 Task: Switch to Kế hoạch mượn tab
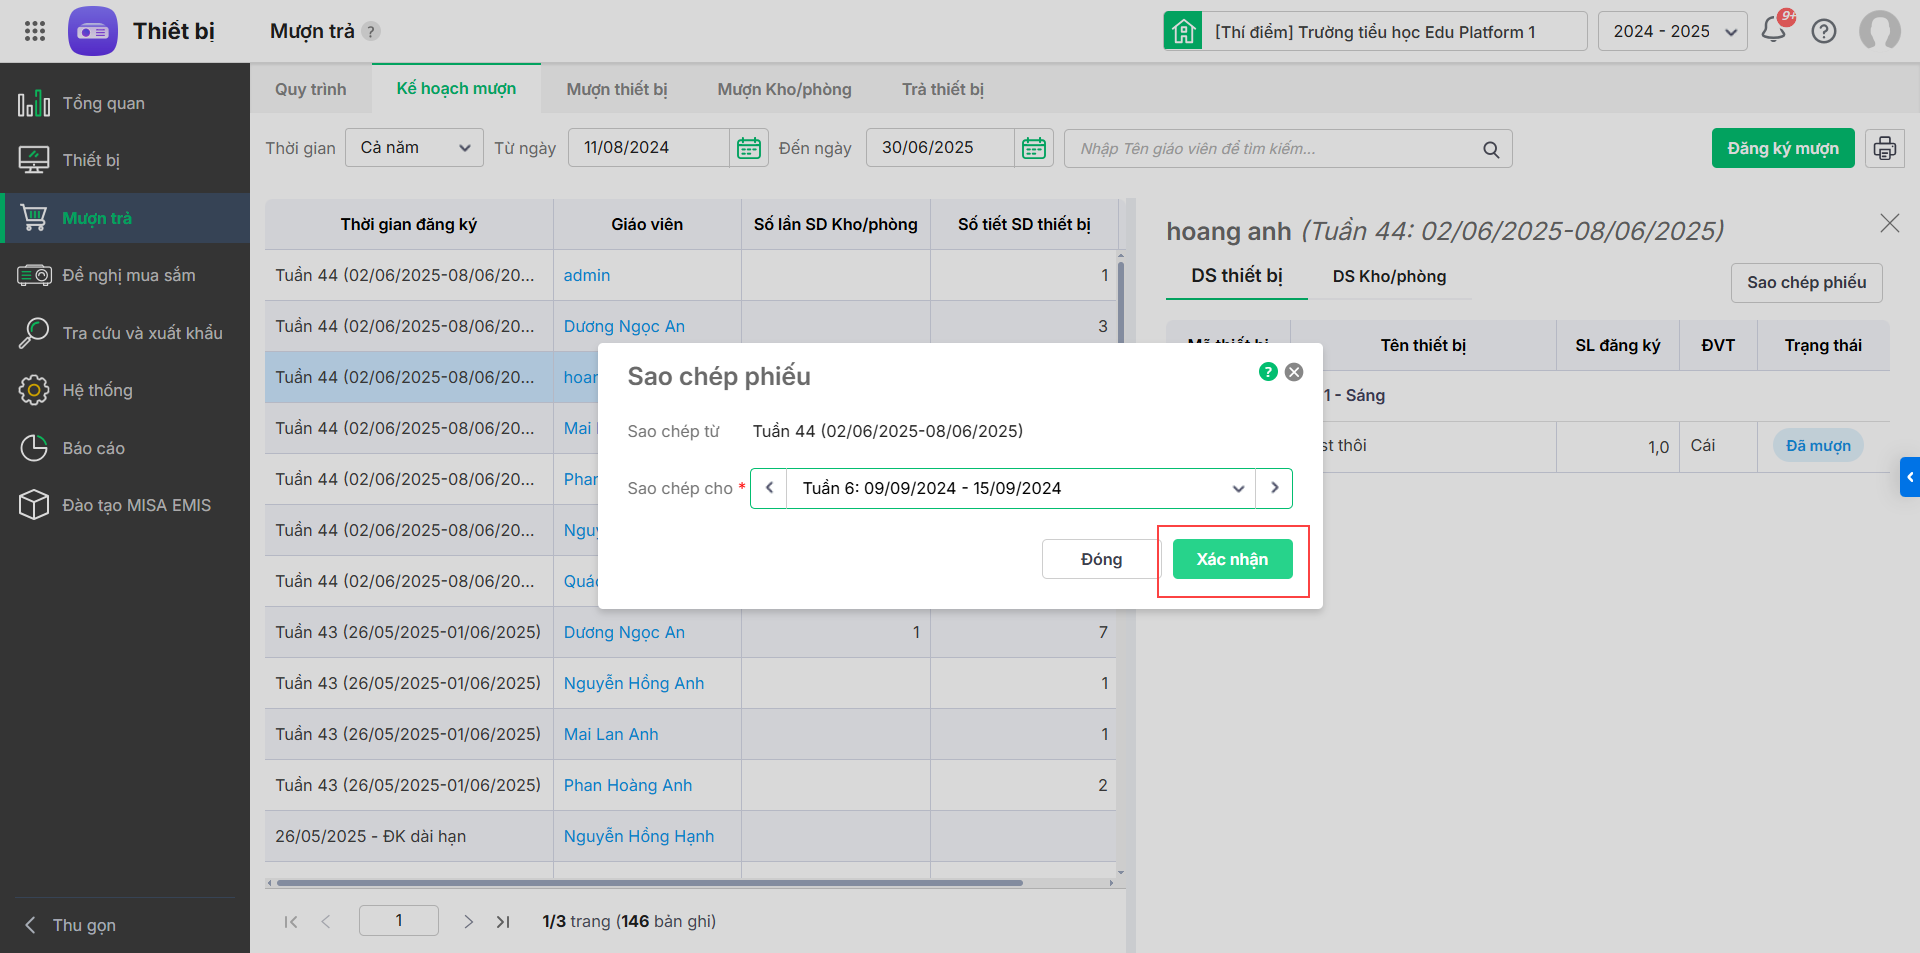coord(456,88)
